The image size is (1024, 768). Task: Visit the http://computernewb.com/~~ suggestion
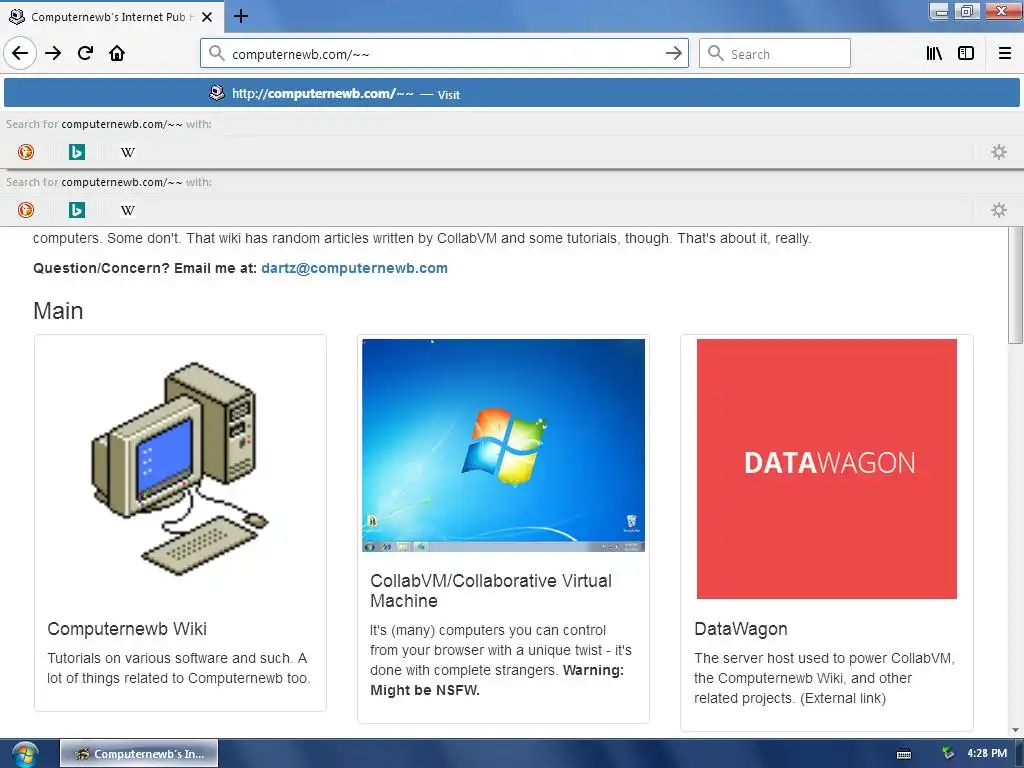click(x=512, y=93)
